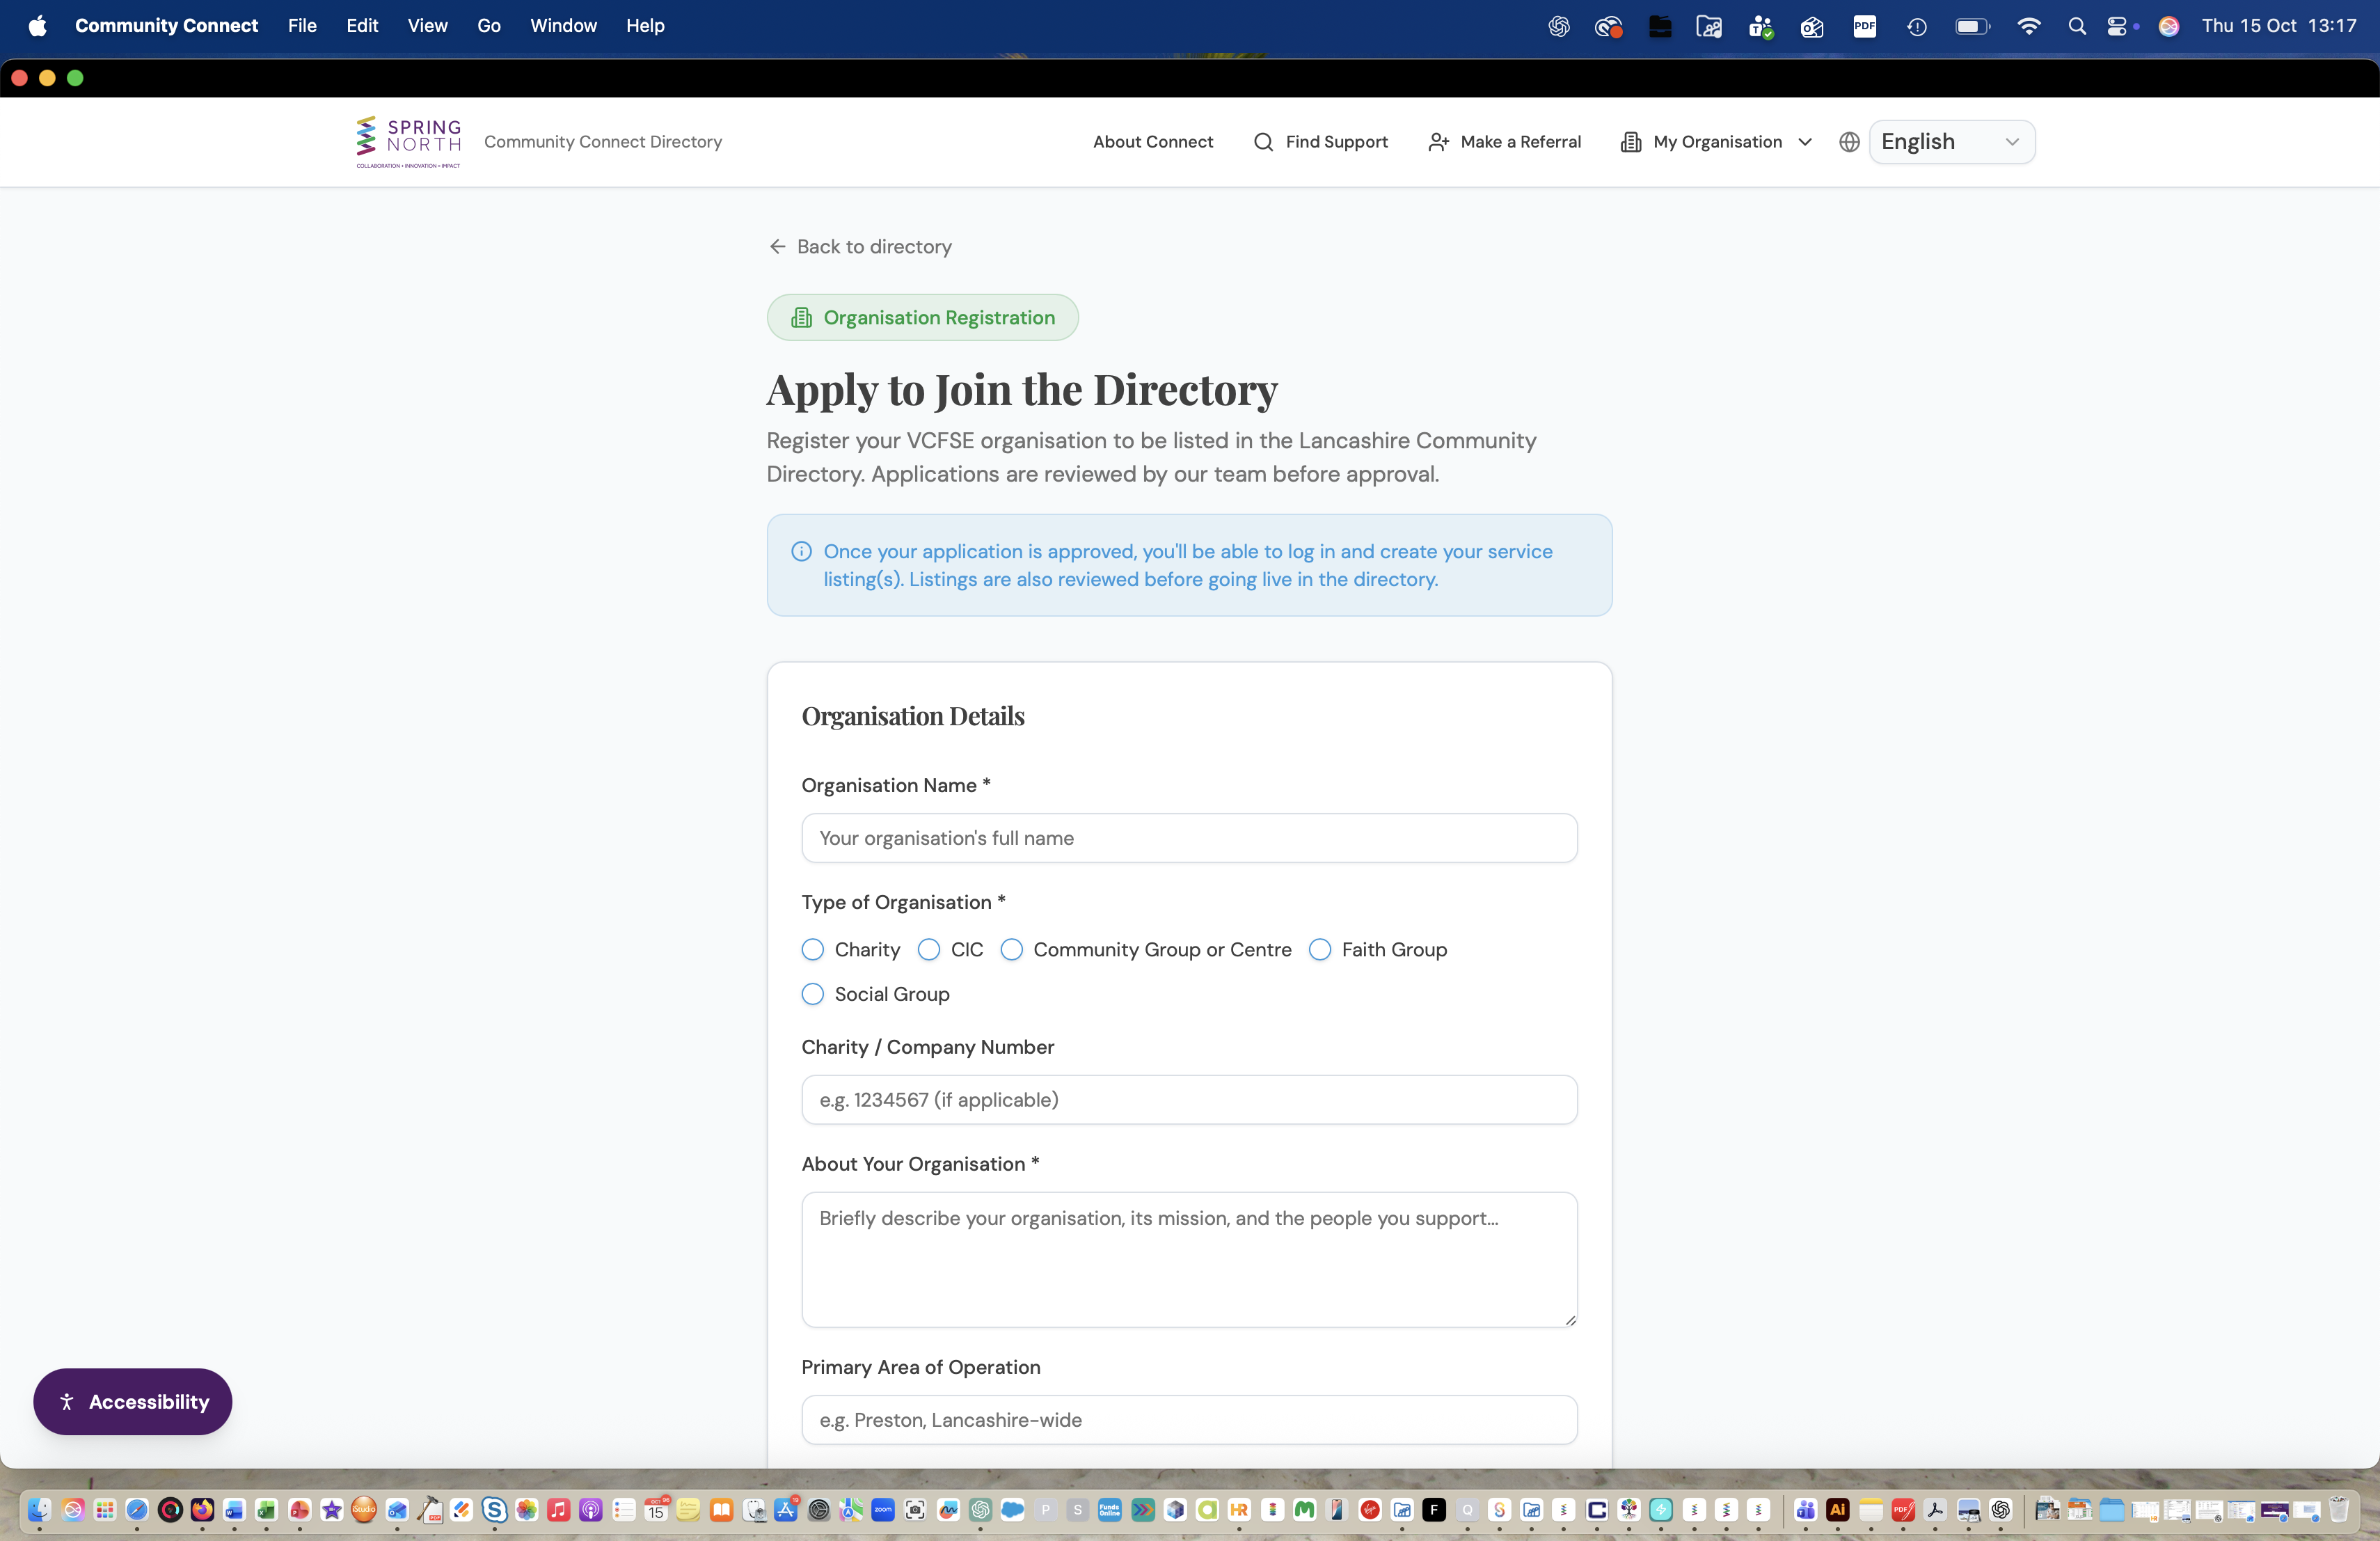2380x1541 pixels.
Task: Open the ChatGPT menu bar icon
Action: pos(1558,26)
